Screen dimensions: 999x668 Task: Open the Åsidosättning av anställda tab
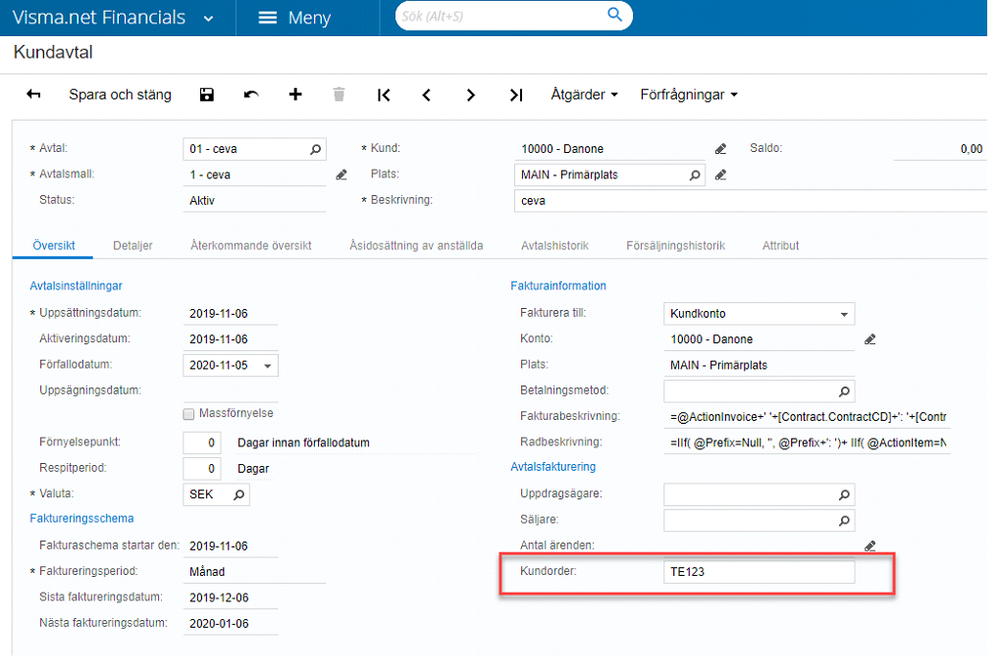point(416,245)
